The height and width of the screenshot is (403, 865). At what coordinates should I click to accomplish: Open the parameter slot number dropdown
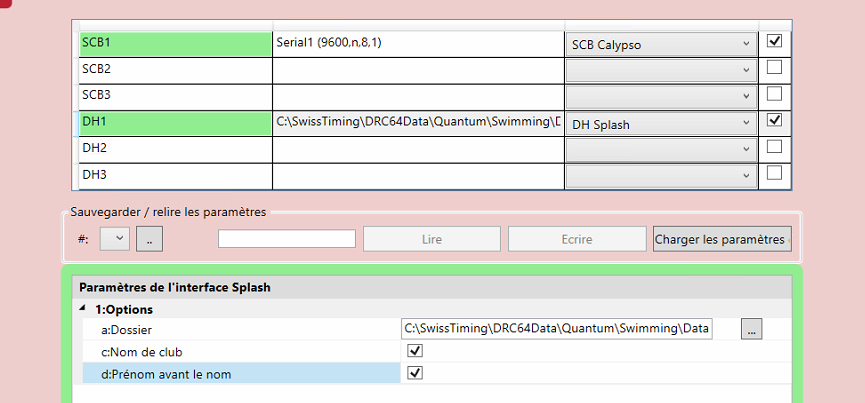[x=116, y=239]
